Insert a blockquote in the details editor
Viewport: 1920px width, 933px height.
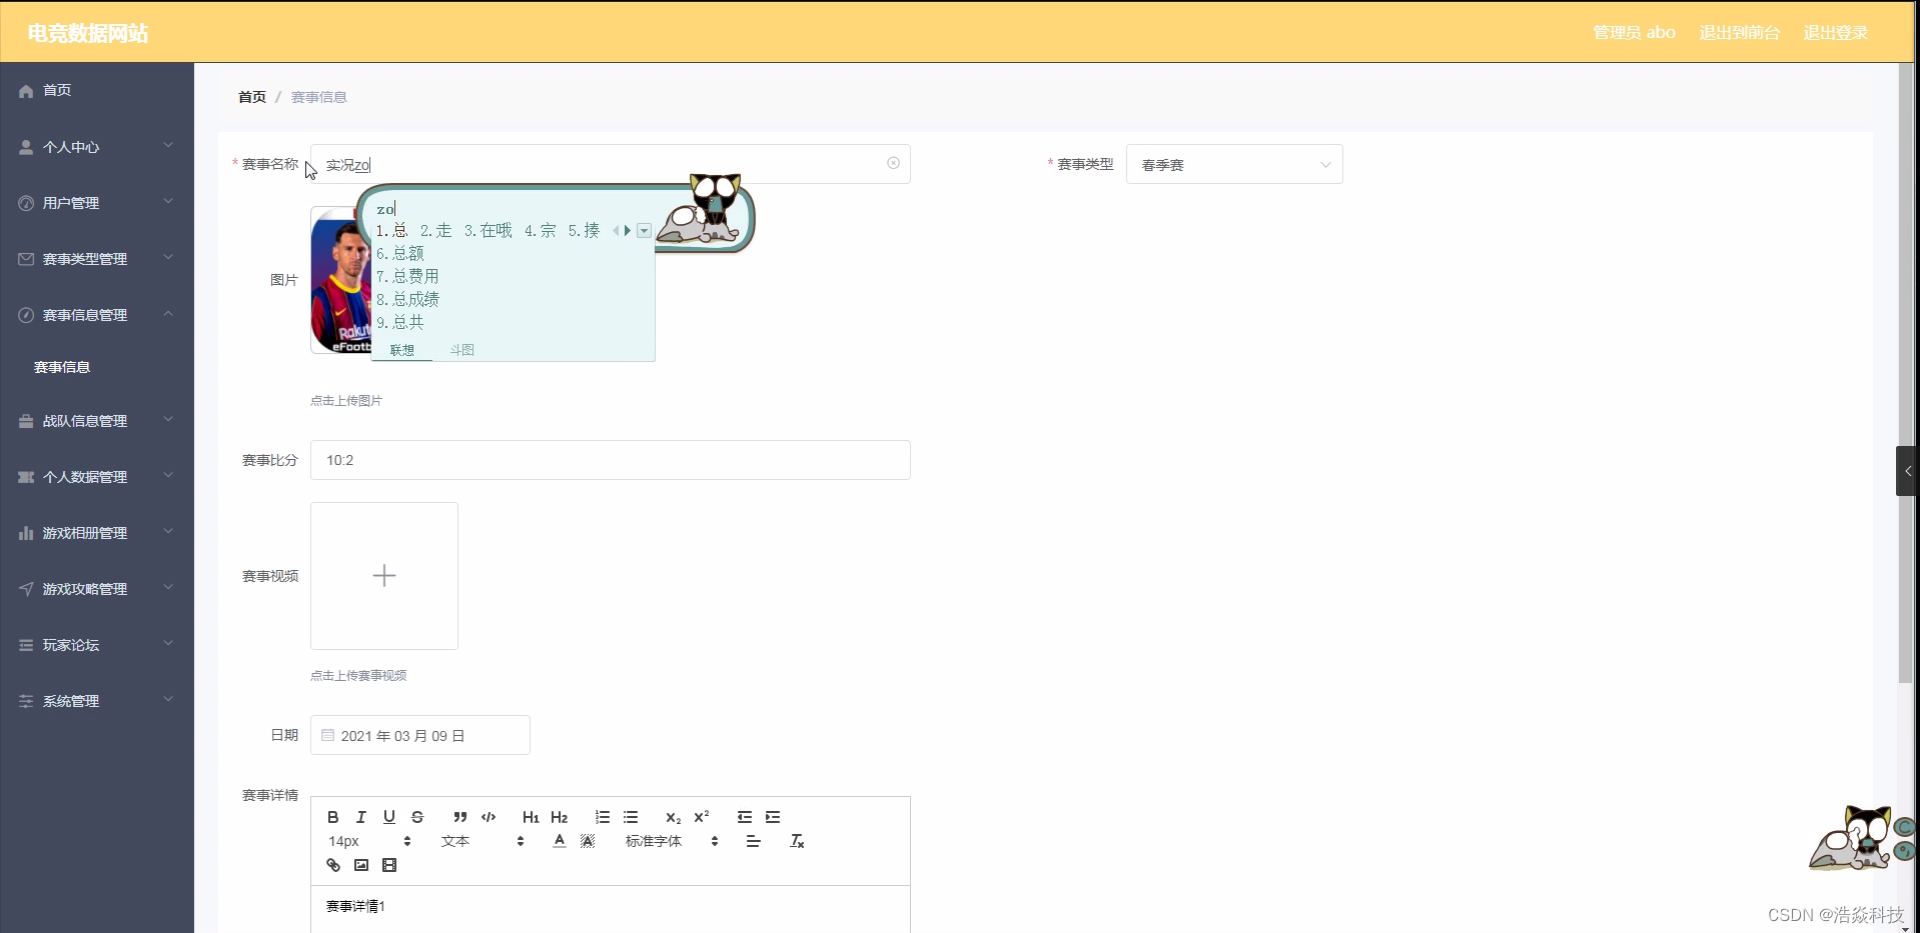pos(460,817)
